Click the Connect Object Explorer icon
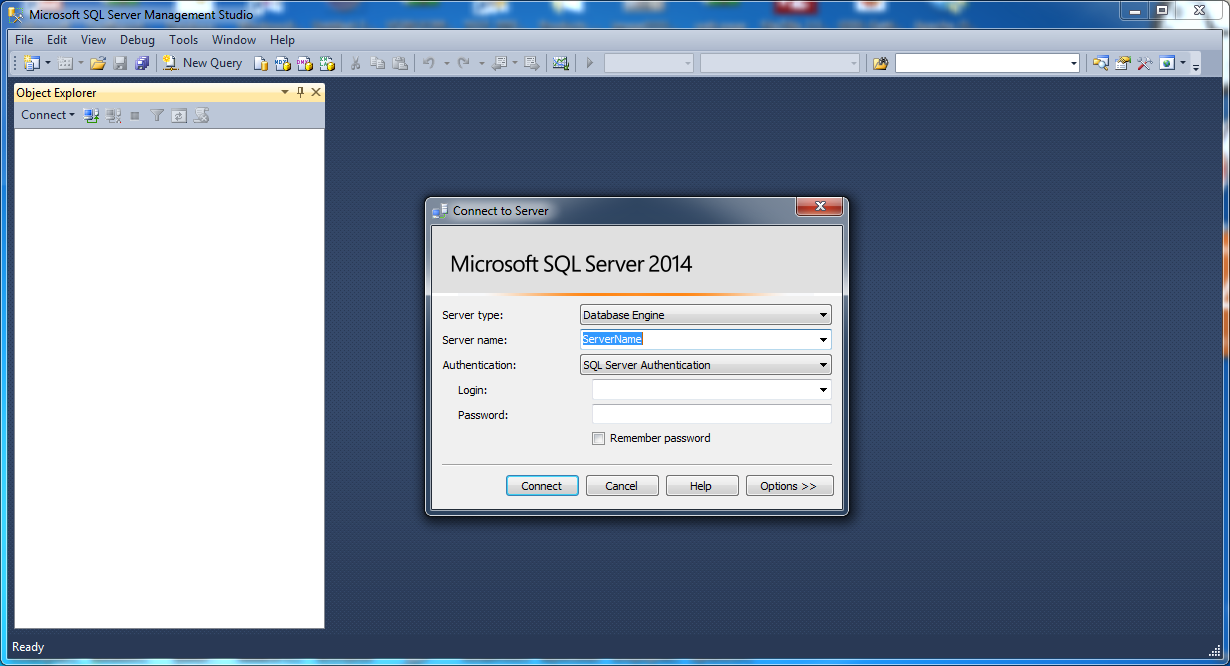Image resolution: width=1230 pixels, height=666 pixels. 91,116
